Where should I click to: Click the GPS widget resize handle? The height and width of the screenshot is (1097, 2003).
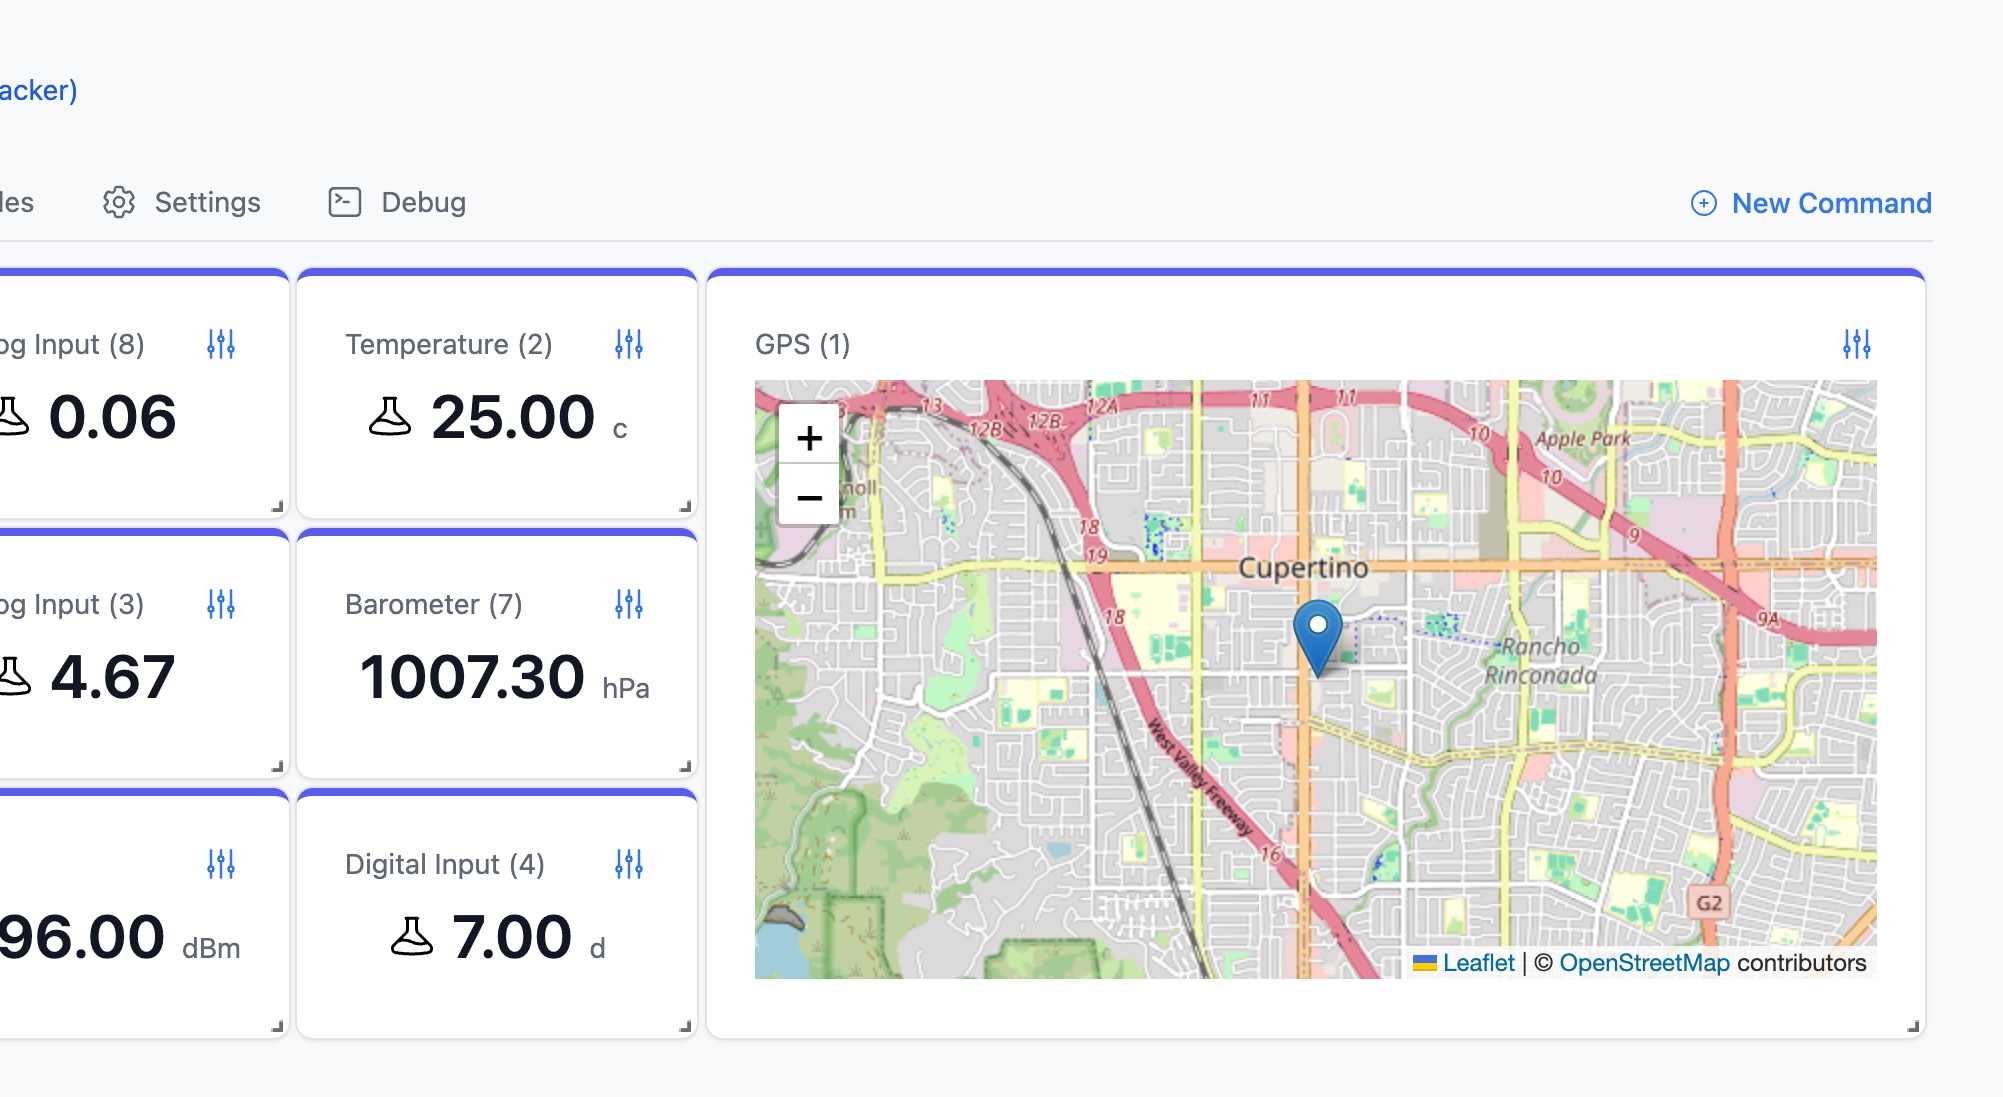coord(1913,1026)
